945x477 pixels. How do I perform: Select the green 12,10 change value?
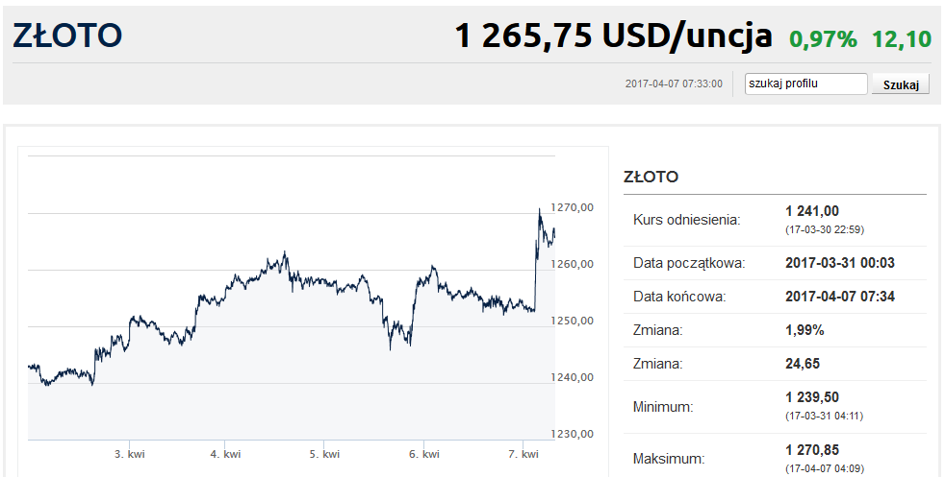point(902,39)
